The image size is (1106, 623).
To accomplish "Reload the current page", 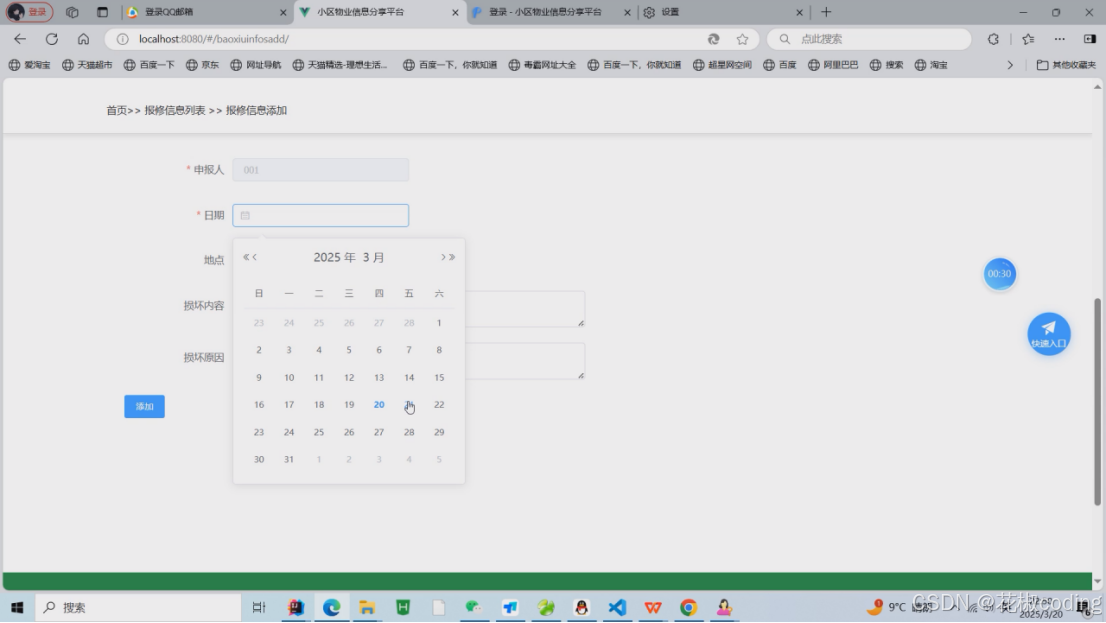I will point(51,39).
